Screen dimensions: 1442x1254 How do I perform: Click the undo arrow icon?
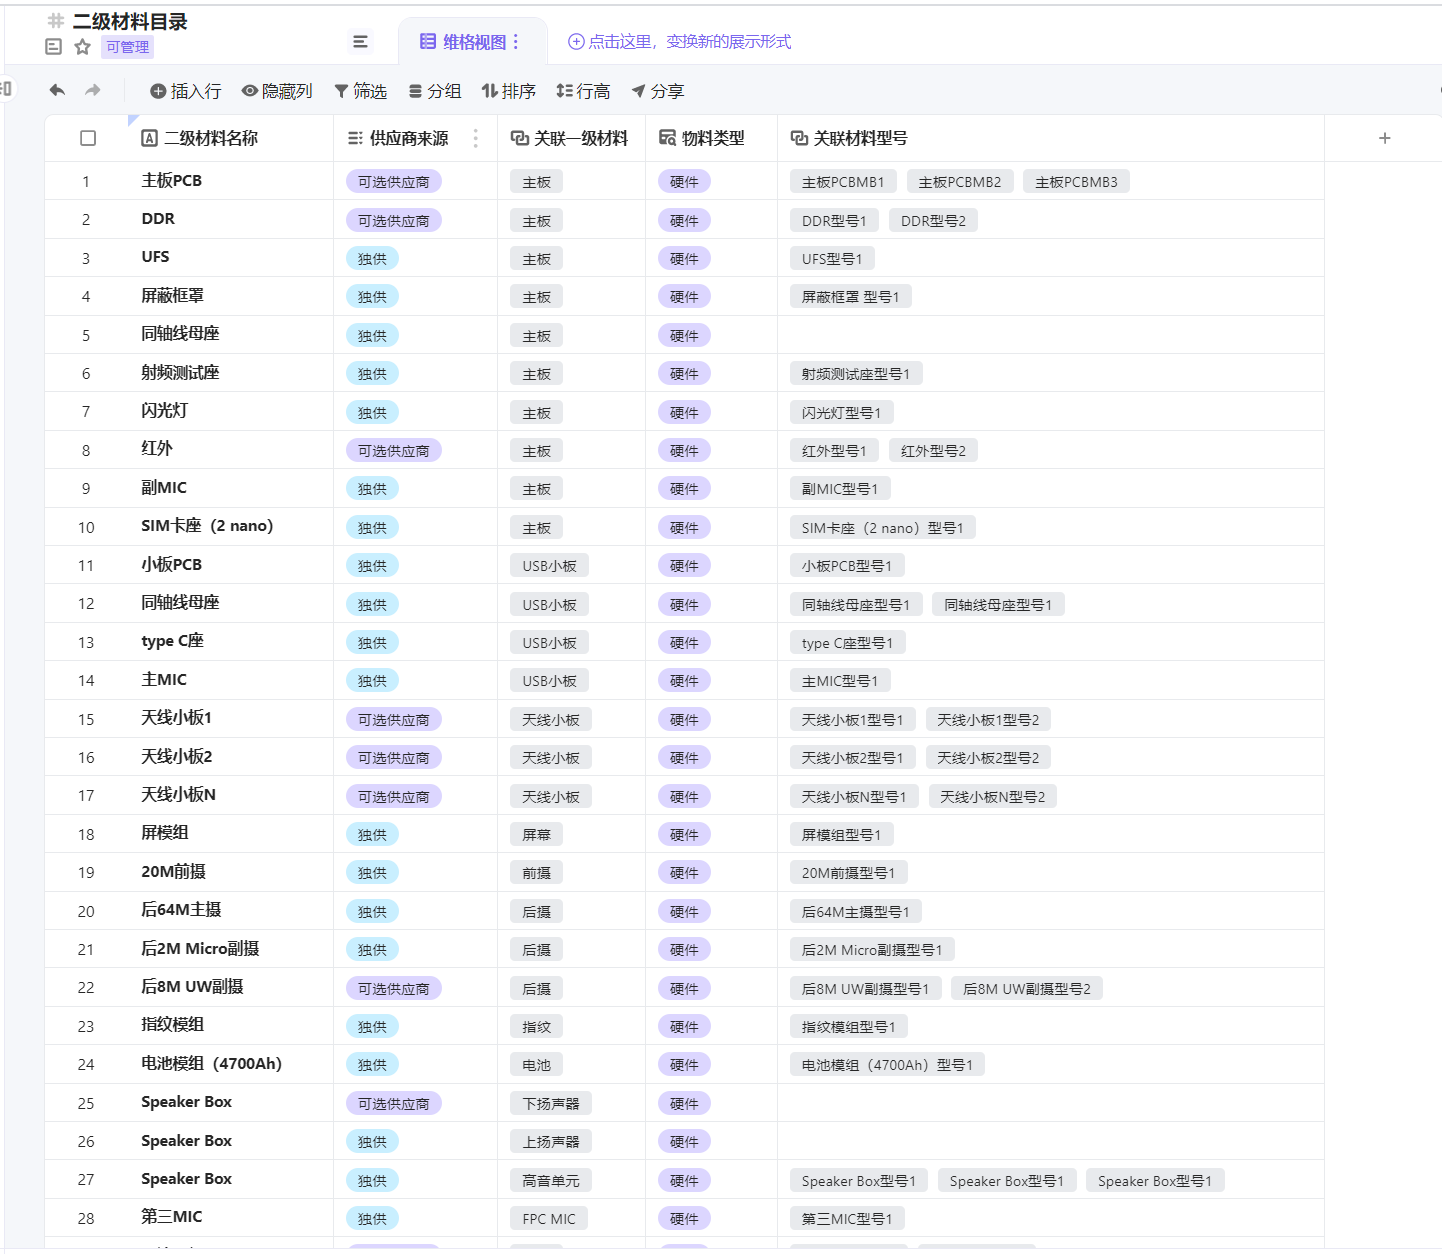coord(57,91)
